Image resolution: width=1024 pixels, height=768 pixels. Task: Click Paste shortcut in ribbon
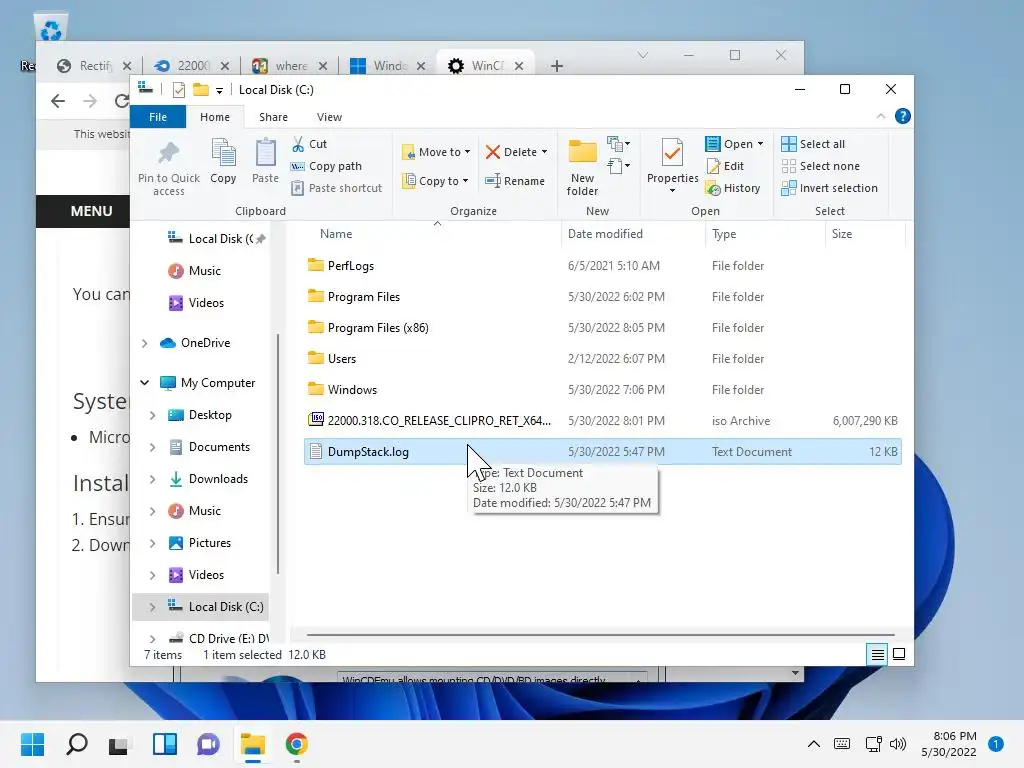337,188
